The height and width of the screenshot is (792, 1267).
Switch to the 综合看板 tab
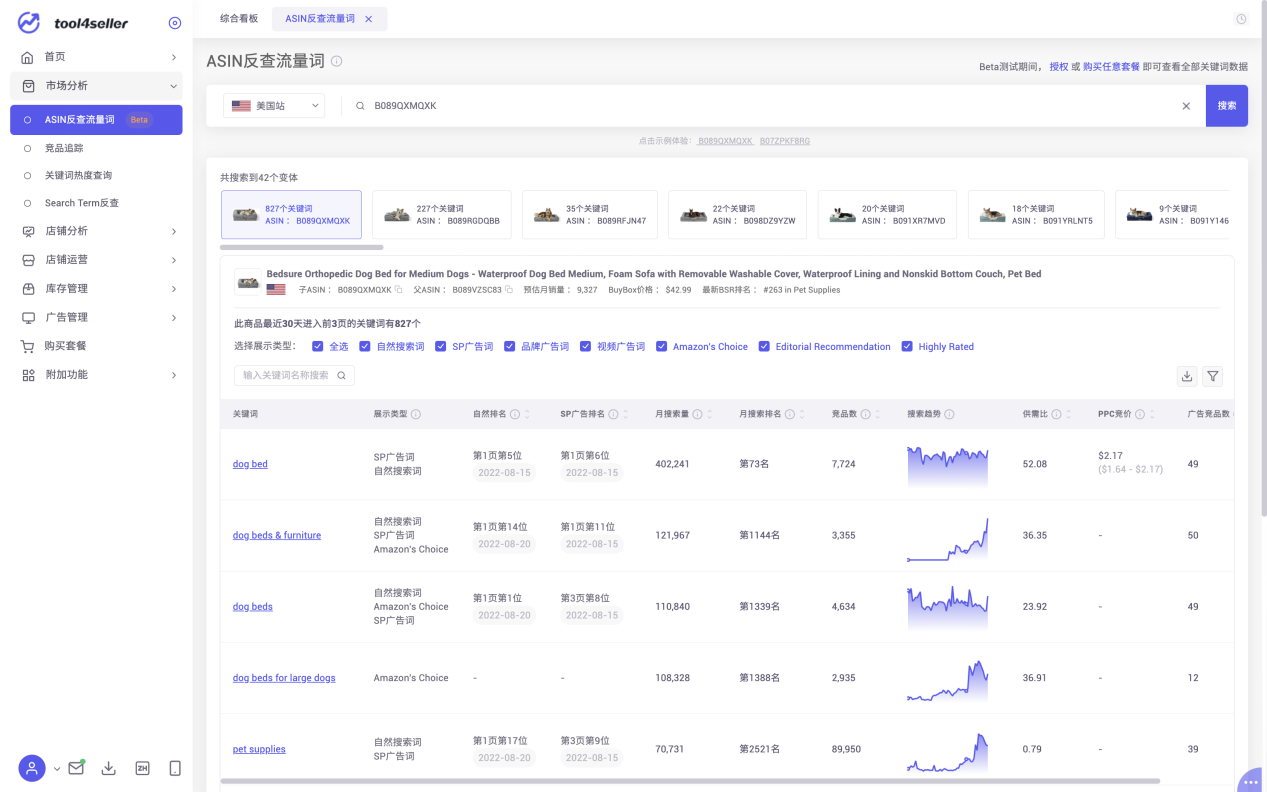coord(239,19)
